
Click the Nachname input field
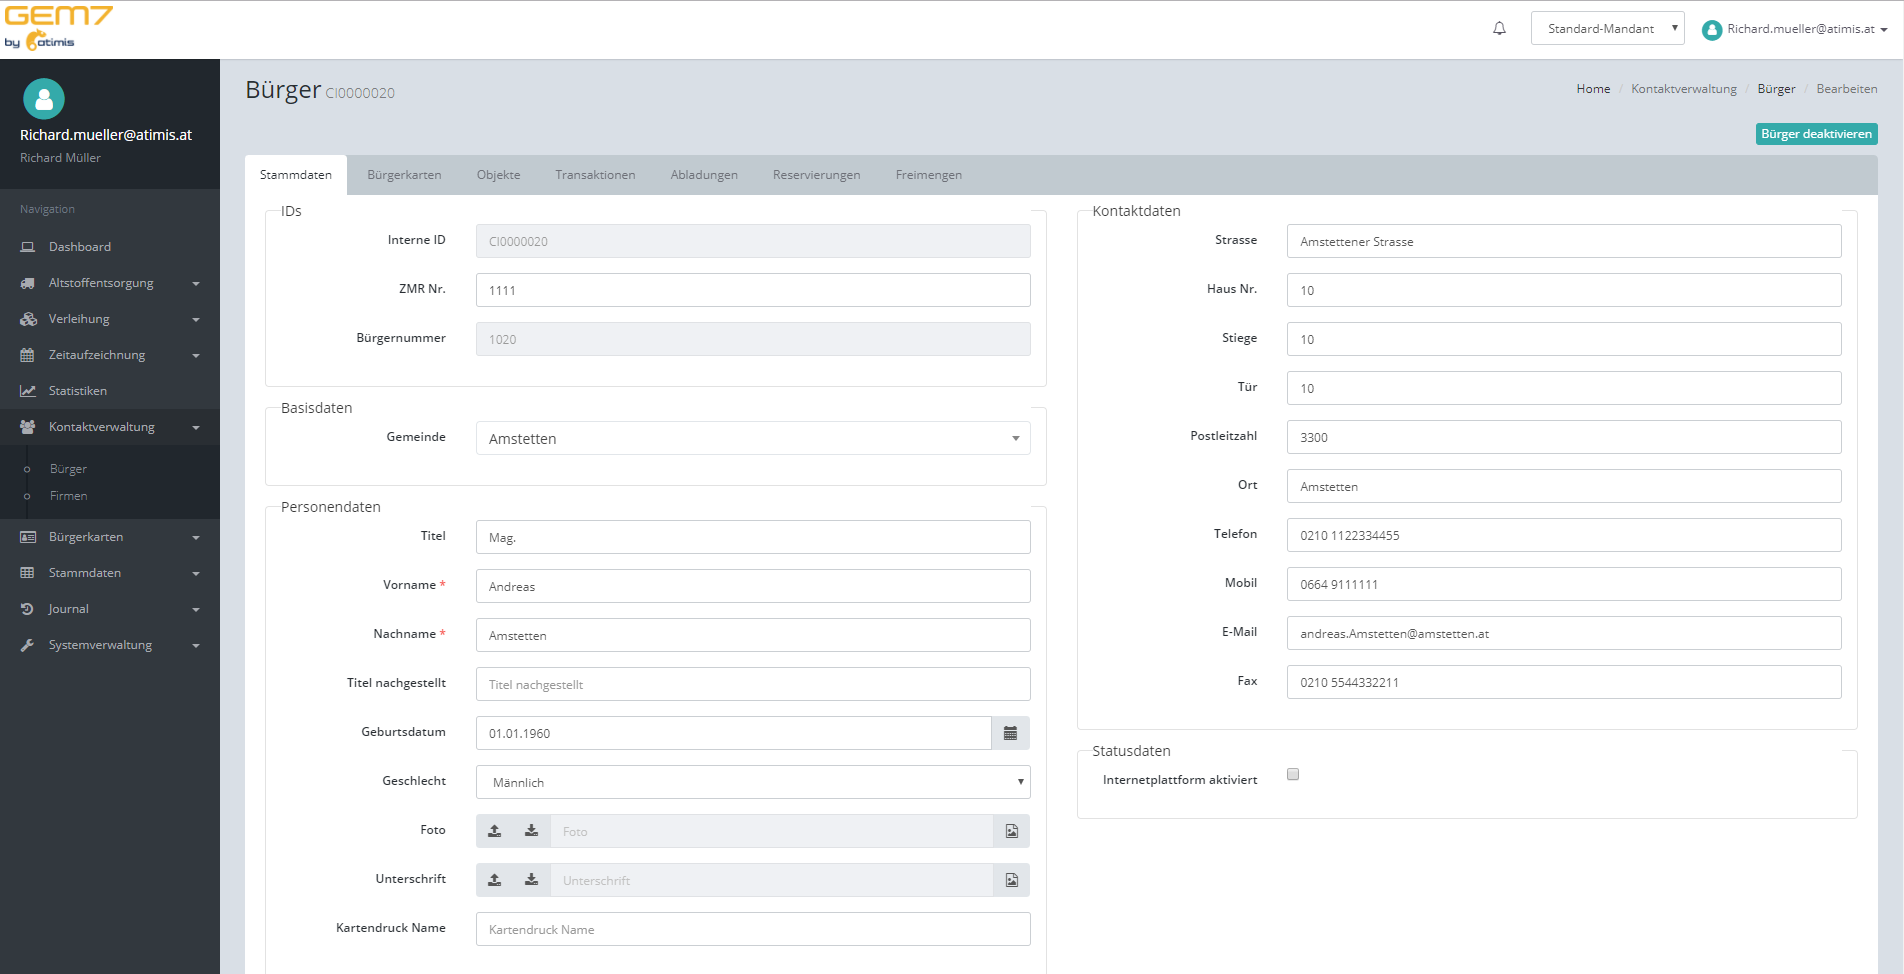click(x=753, y=635)
